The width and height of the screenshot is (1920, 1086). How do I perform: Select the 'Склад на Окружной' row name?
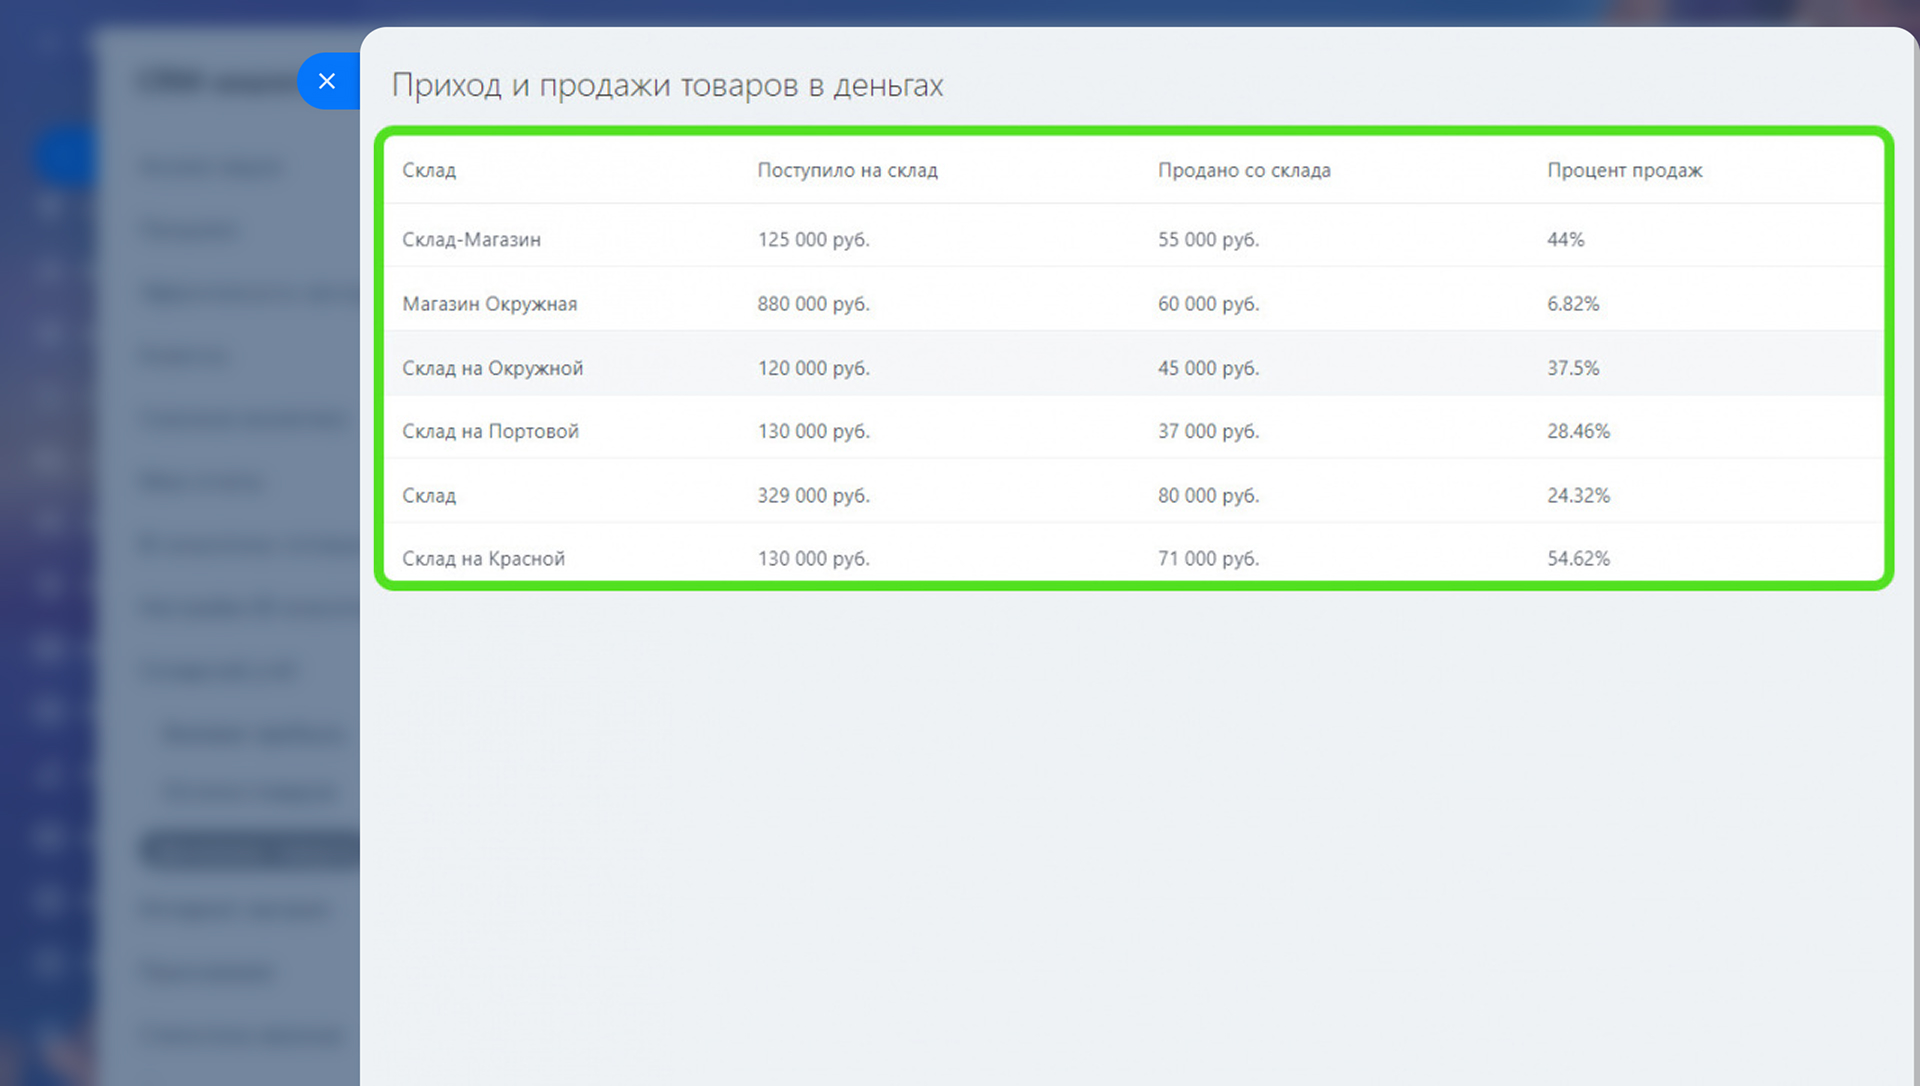(492, 368)
